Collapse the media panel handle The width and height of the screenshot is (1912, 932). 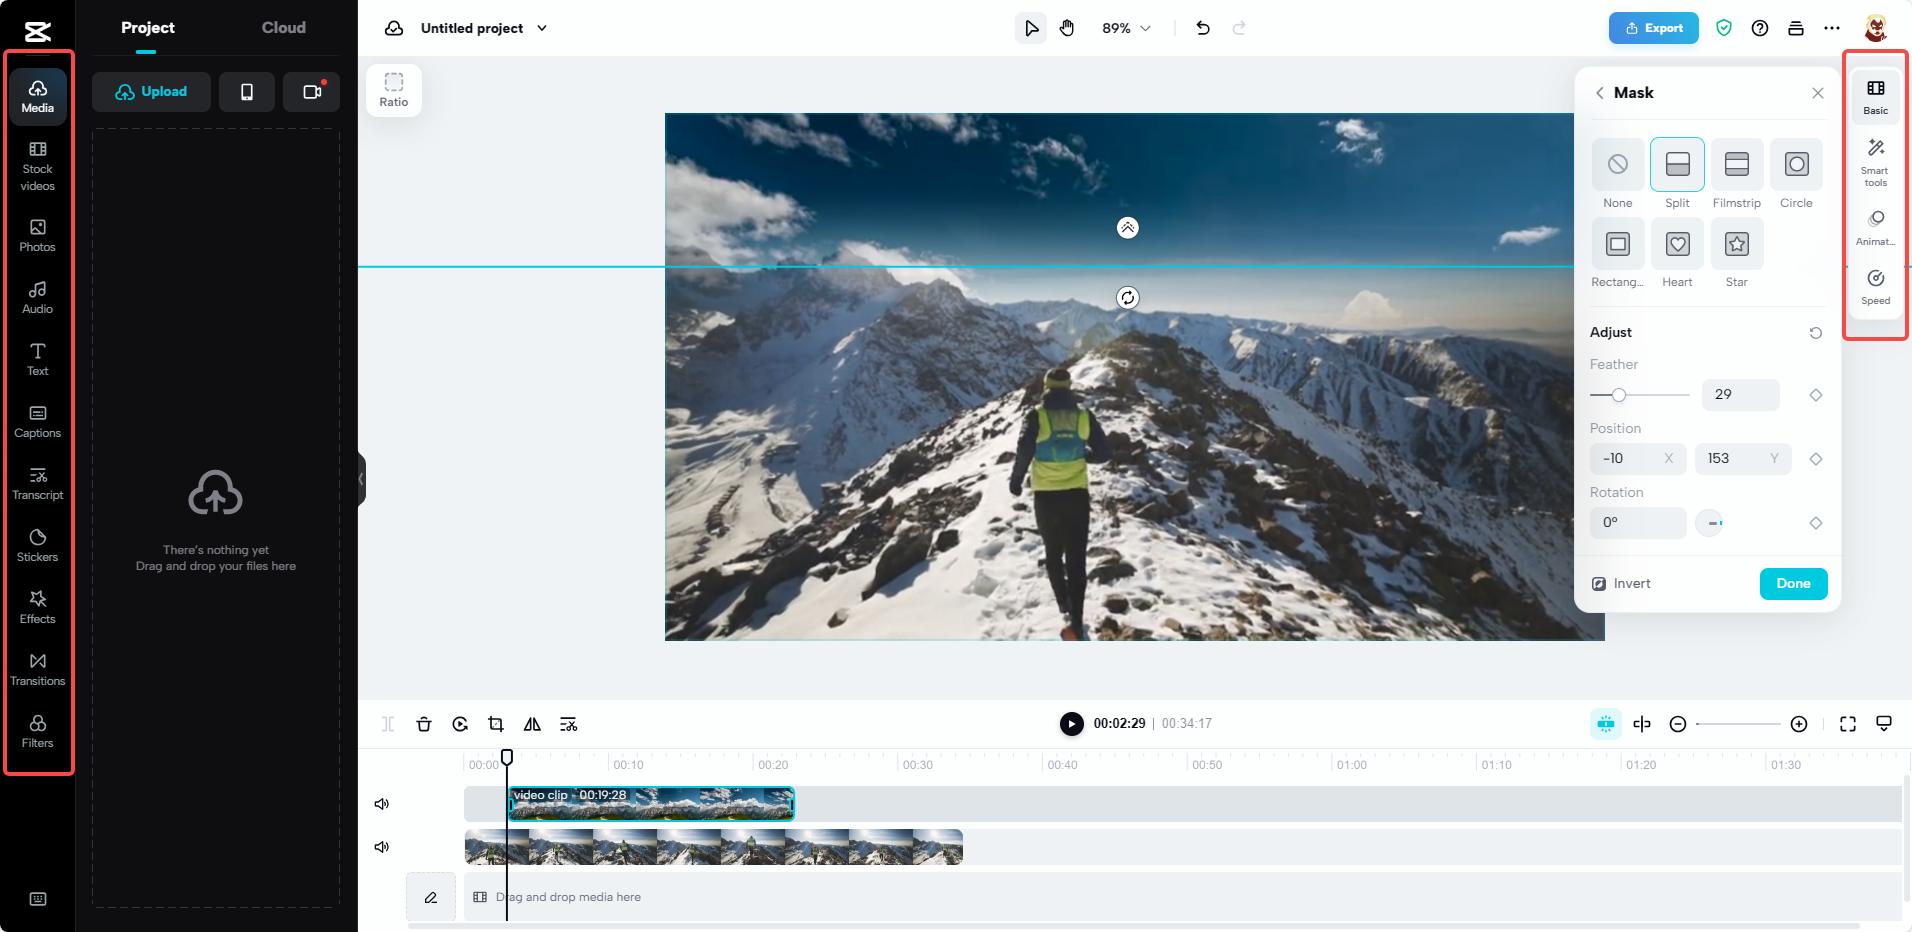[x=362, y=479]
